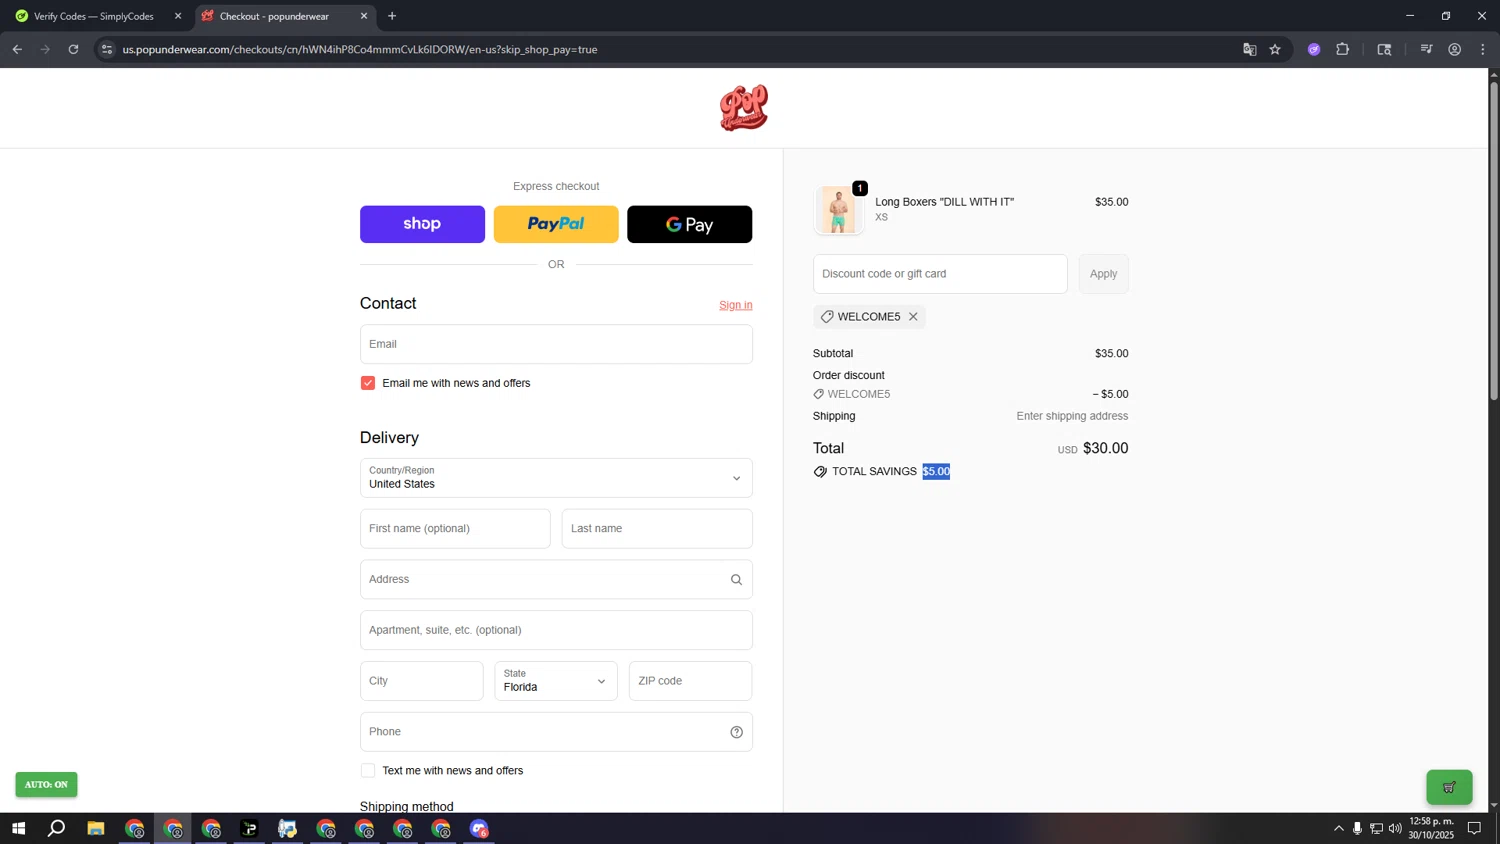1500x844 pixels.
Task: Click the Email input field
Action: (x=556, y=344)
